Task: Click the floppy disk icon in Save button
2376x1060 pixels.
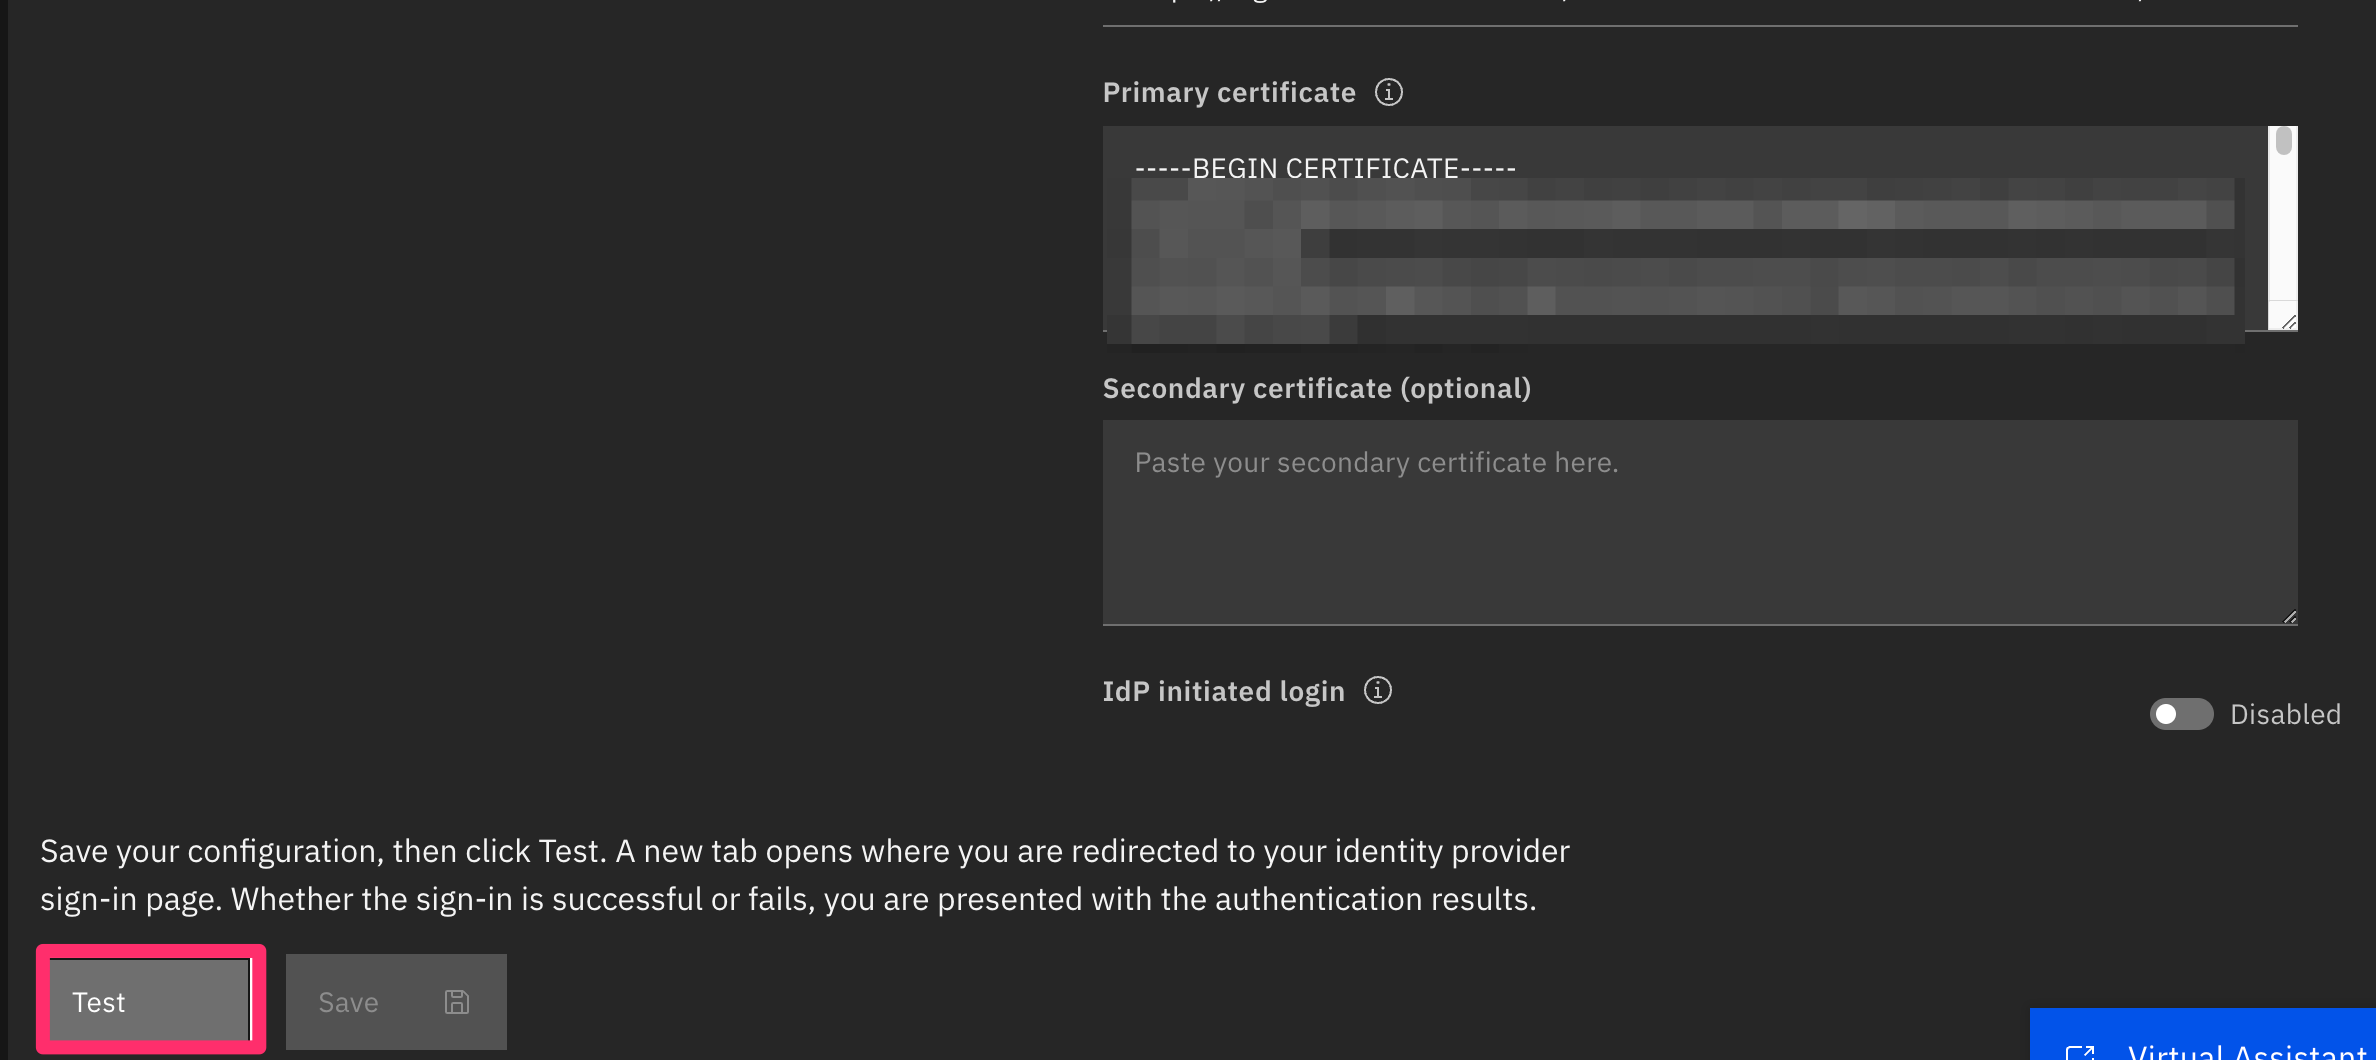Action: click(457, 1002)
